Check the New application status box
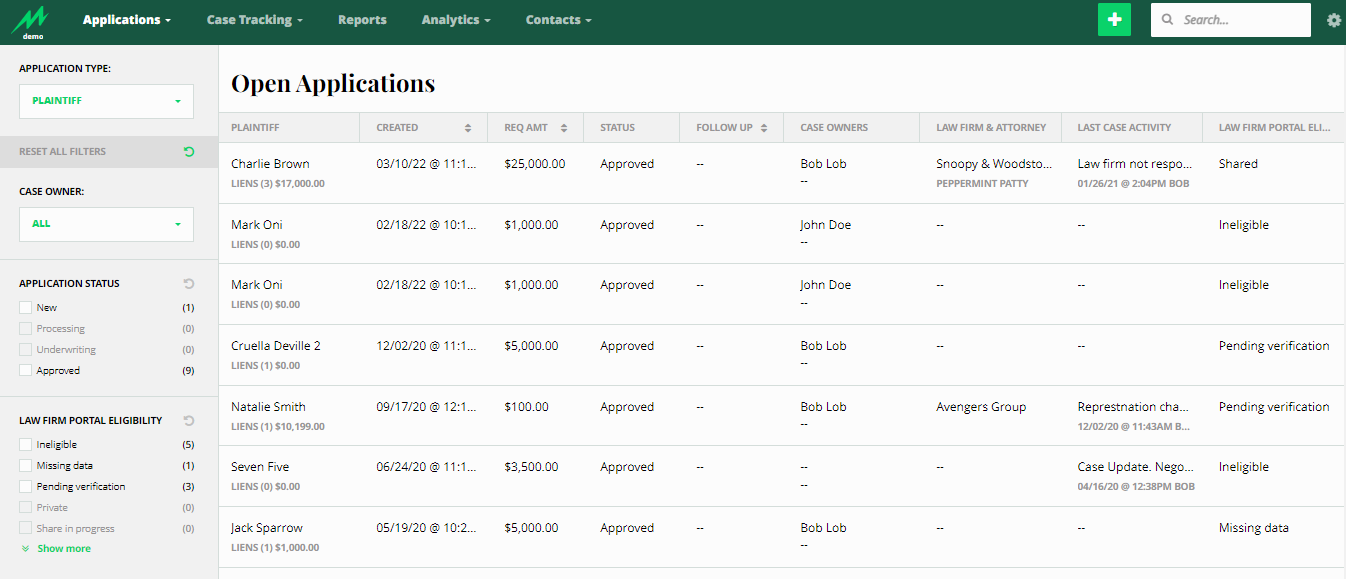 26,308
